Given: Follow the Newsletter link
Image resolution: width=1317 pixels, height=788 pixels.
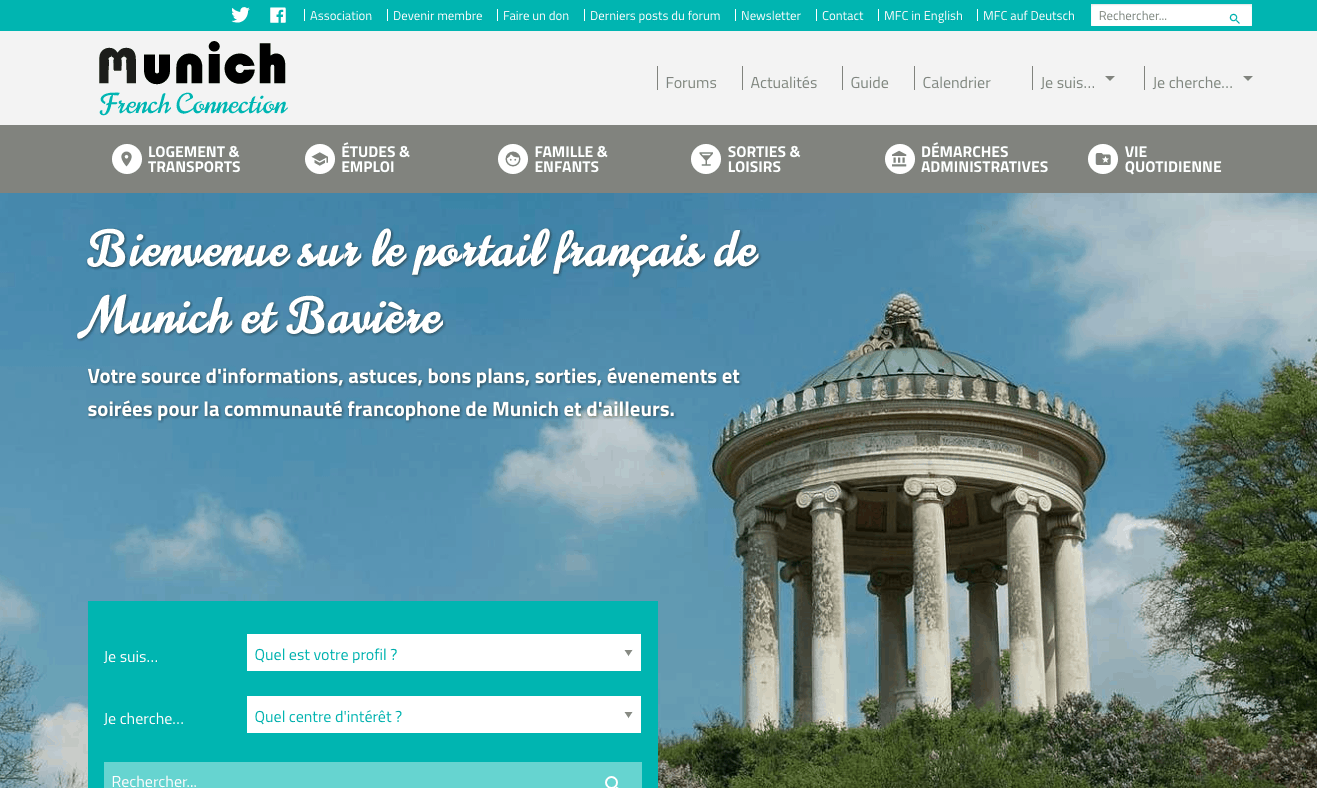Looking at the screenshot, I should tap(771, 16).
